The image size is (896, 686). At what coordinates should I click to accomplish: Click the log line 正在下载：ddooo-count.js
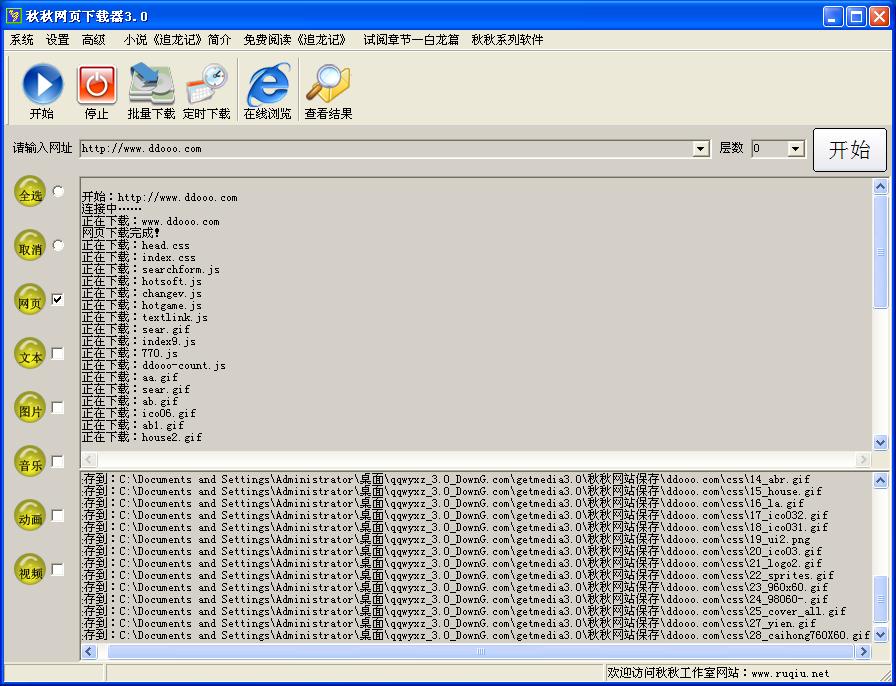click(x=154, y=365)
